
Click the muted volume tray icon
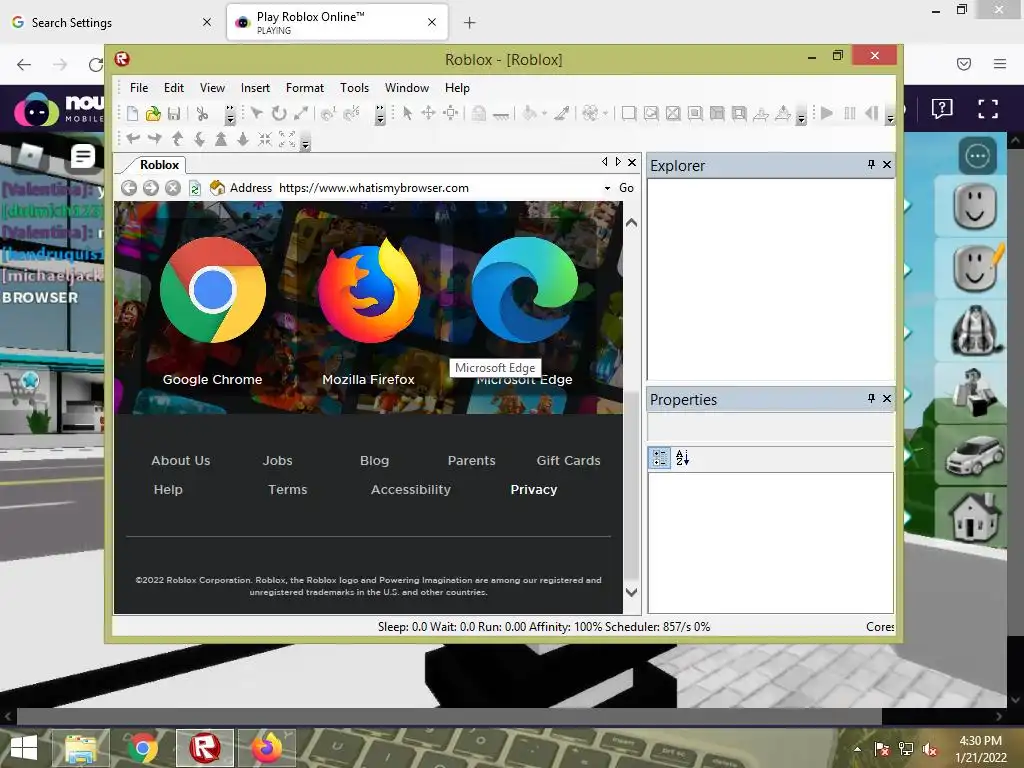[929, 749]
